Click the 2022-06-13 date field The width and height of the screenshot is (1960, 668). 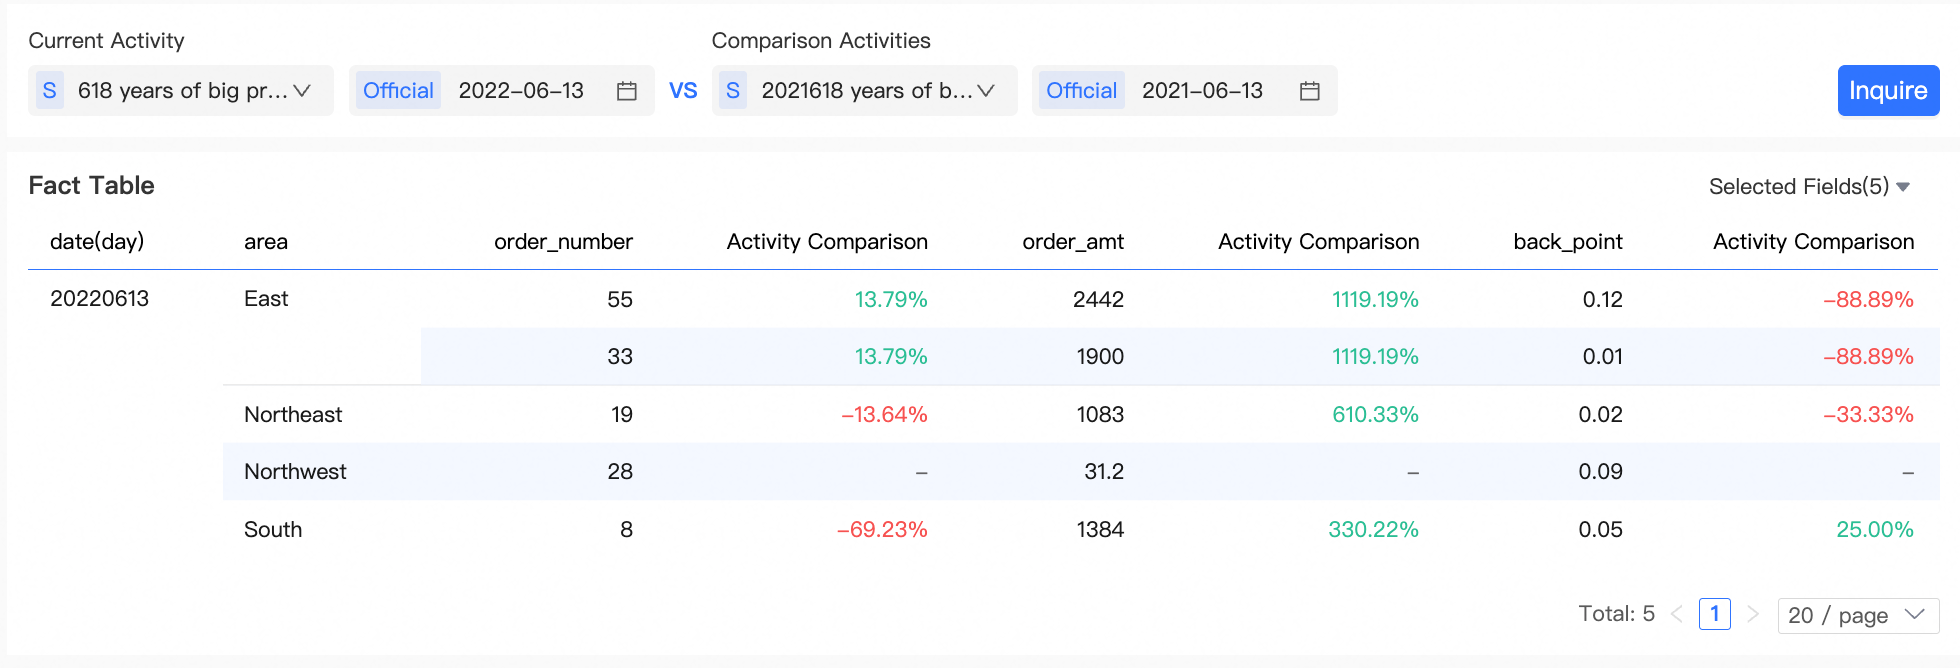pos(521,91)
